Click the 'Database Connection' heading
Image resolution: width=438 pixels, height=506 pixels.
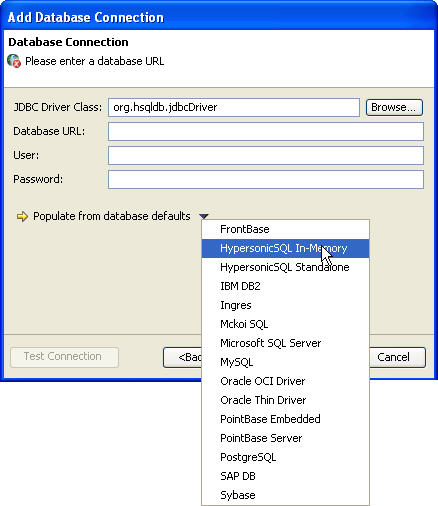(x=68, y=42)
